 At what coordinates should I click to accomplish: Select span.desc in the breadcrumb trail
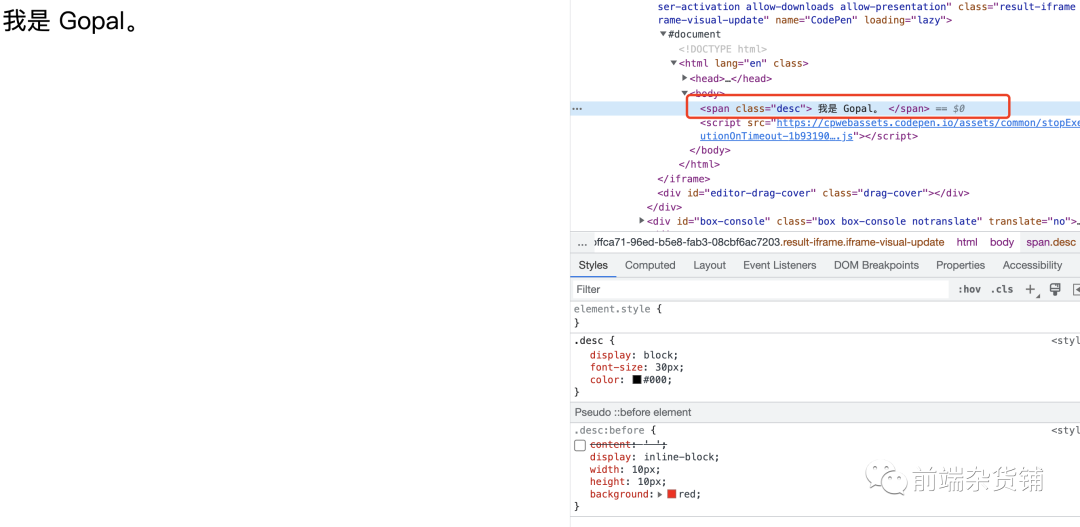click(x=1050, y=242)
